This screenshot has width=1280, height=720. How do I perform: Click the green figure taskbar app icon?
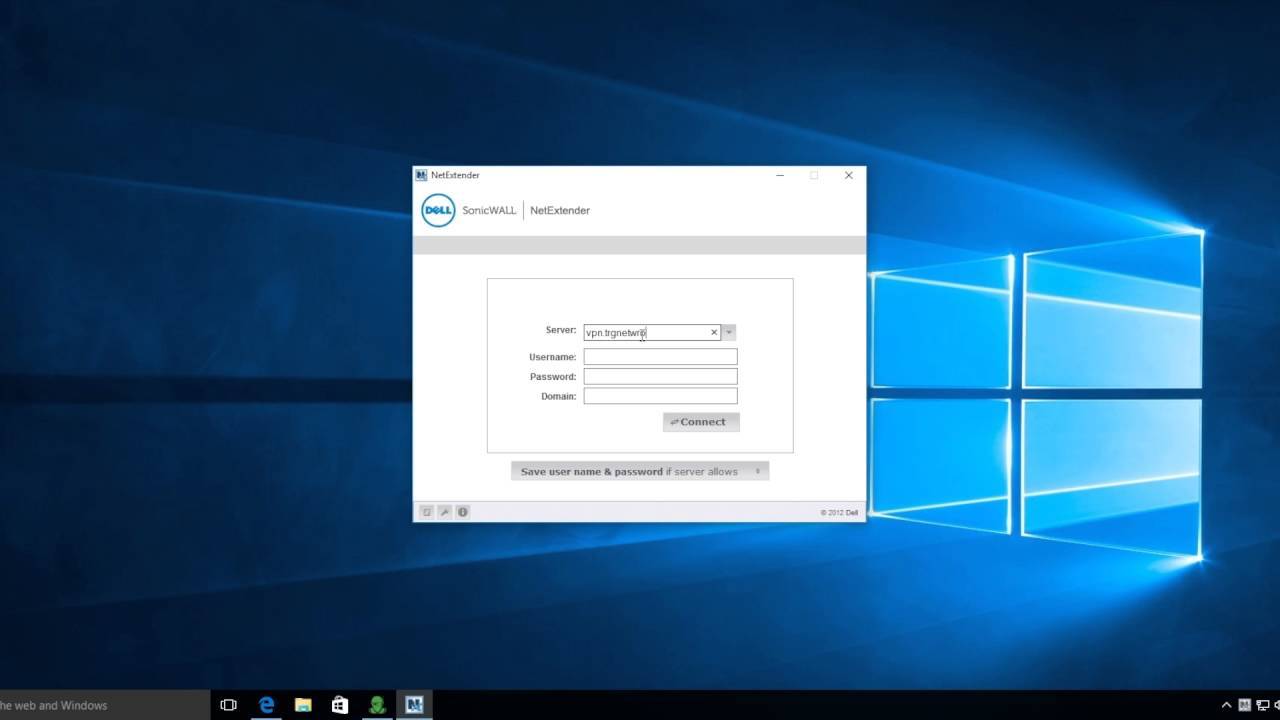377,705
